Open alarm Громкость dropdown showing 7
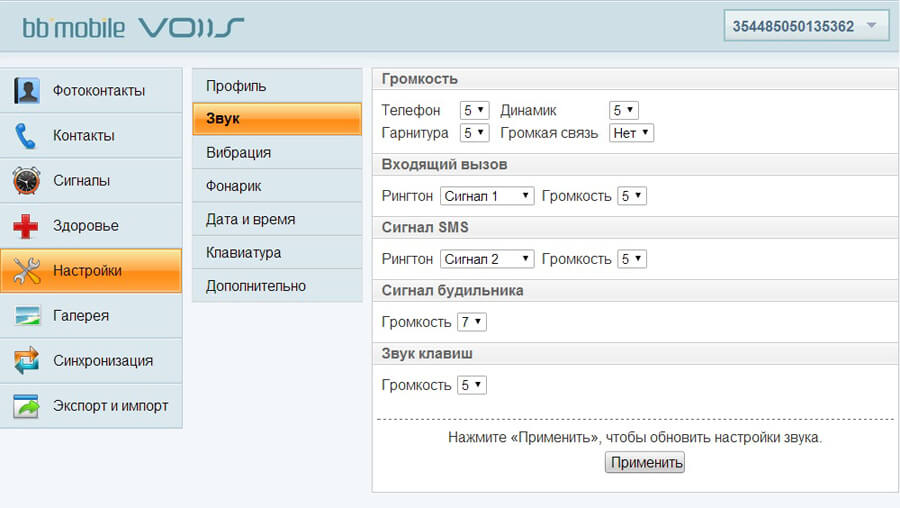The height and width of the screenshot is (508, 900). point(471,323)
